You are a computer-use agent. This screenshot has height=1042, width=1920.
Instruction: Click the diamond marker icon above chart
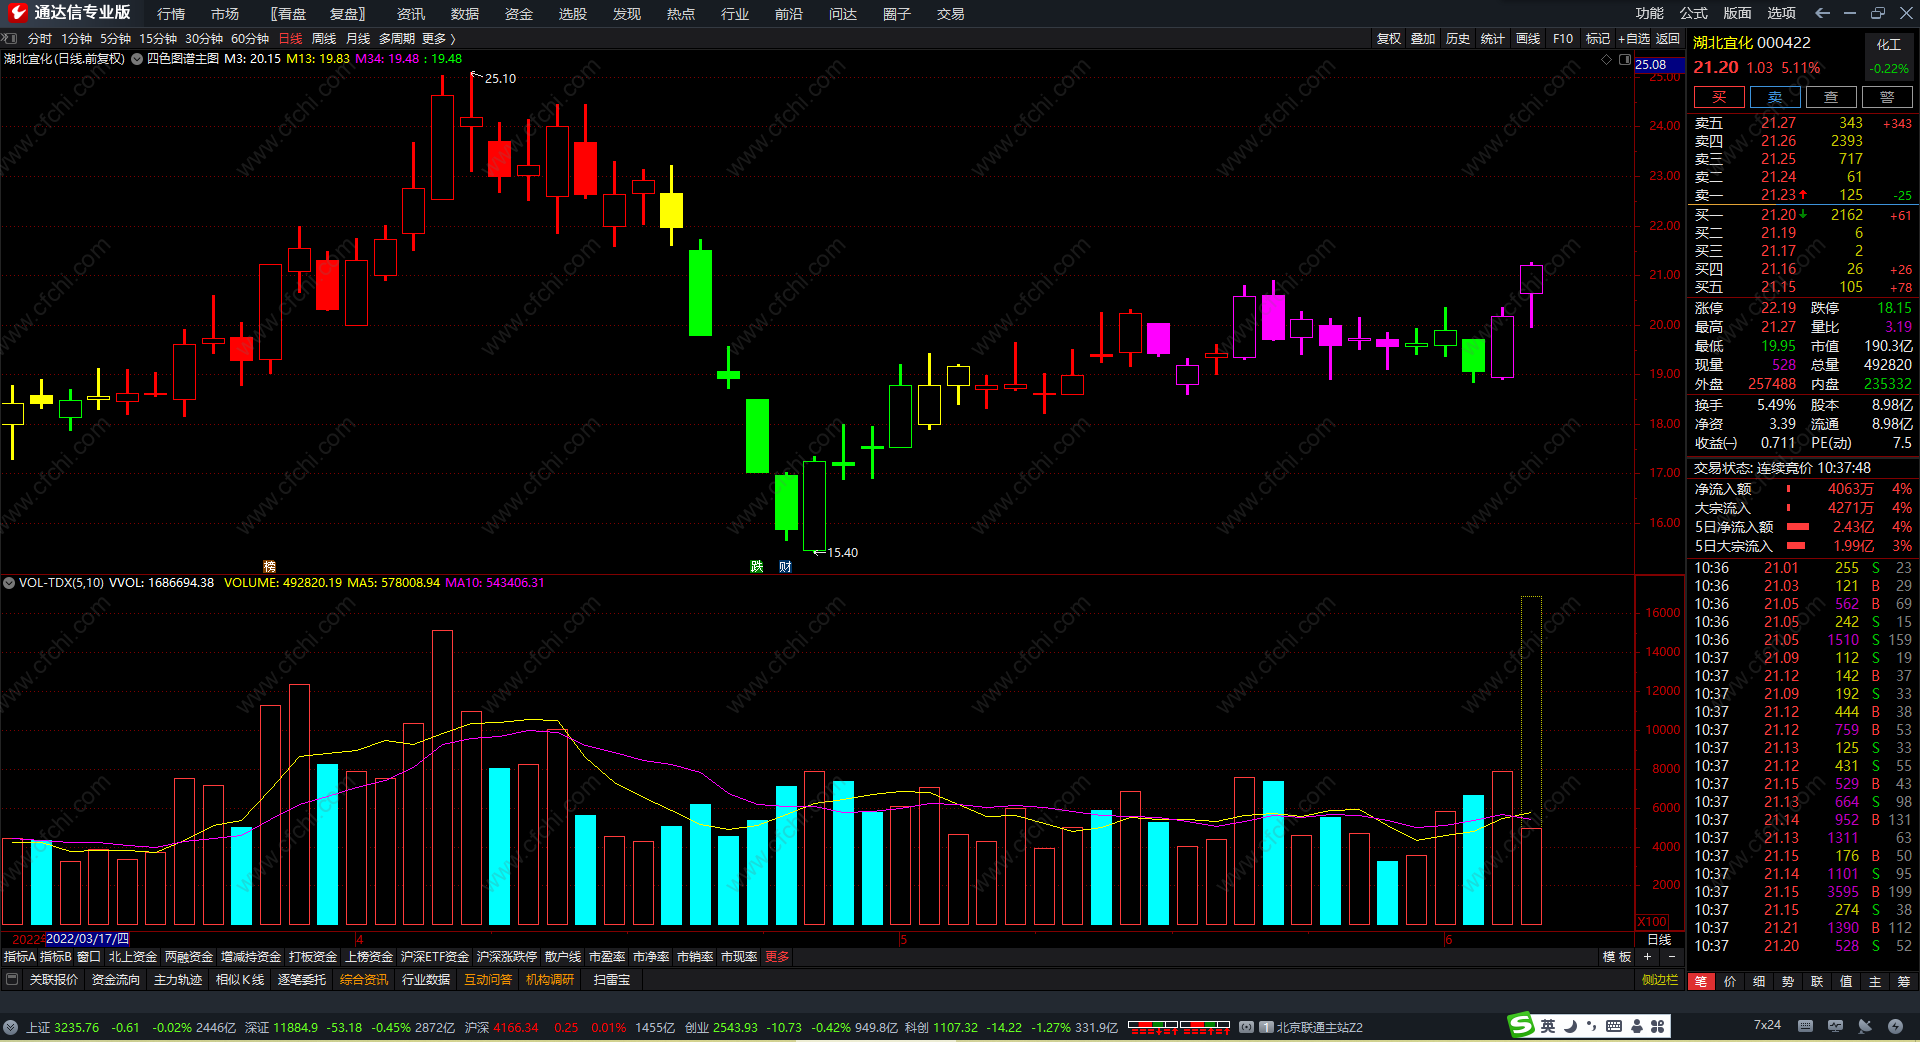click(1607, 60)
